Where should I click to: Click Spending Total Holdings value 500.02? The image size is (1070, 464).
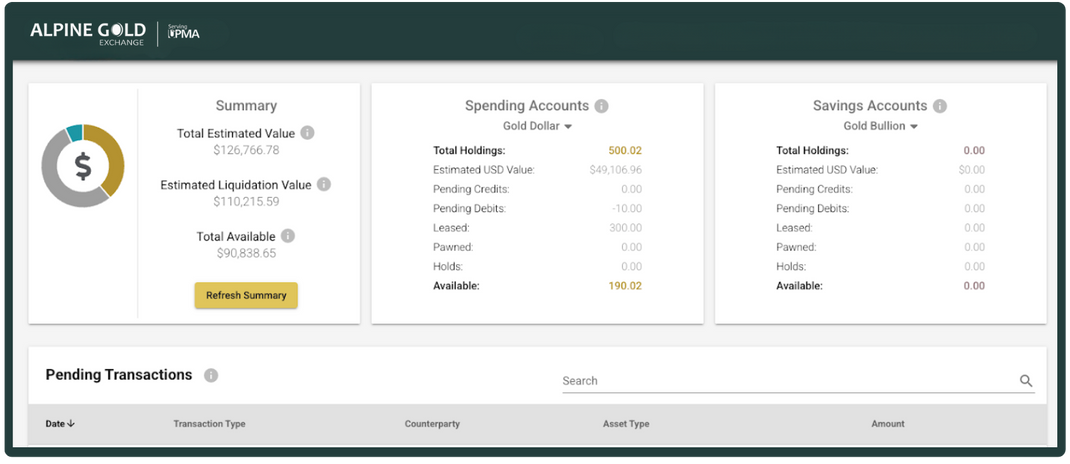coord(625,151)
